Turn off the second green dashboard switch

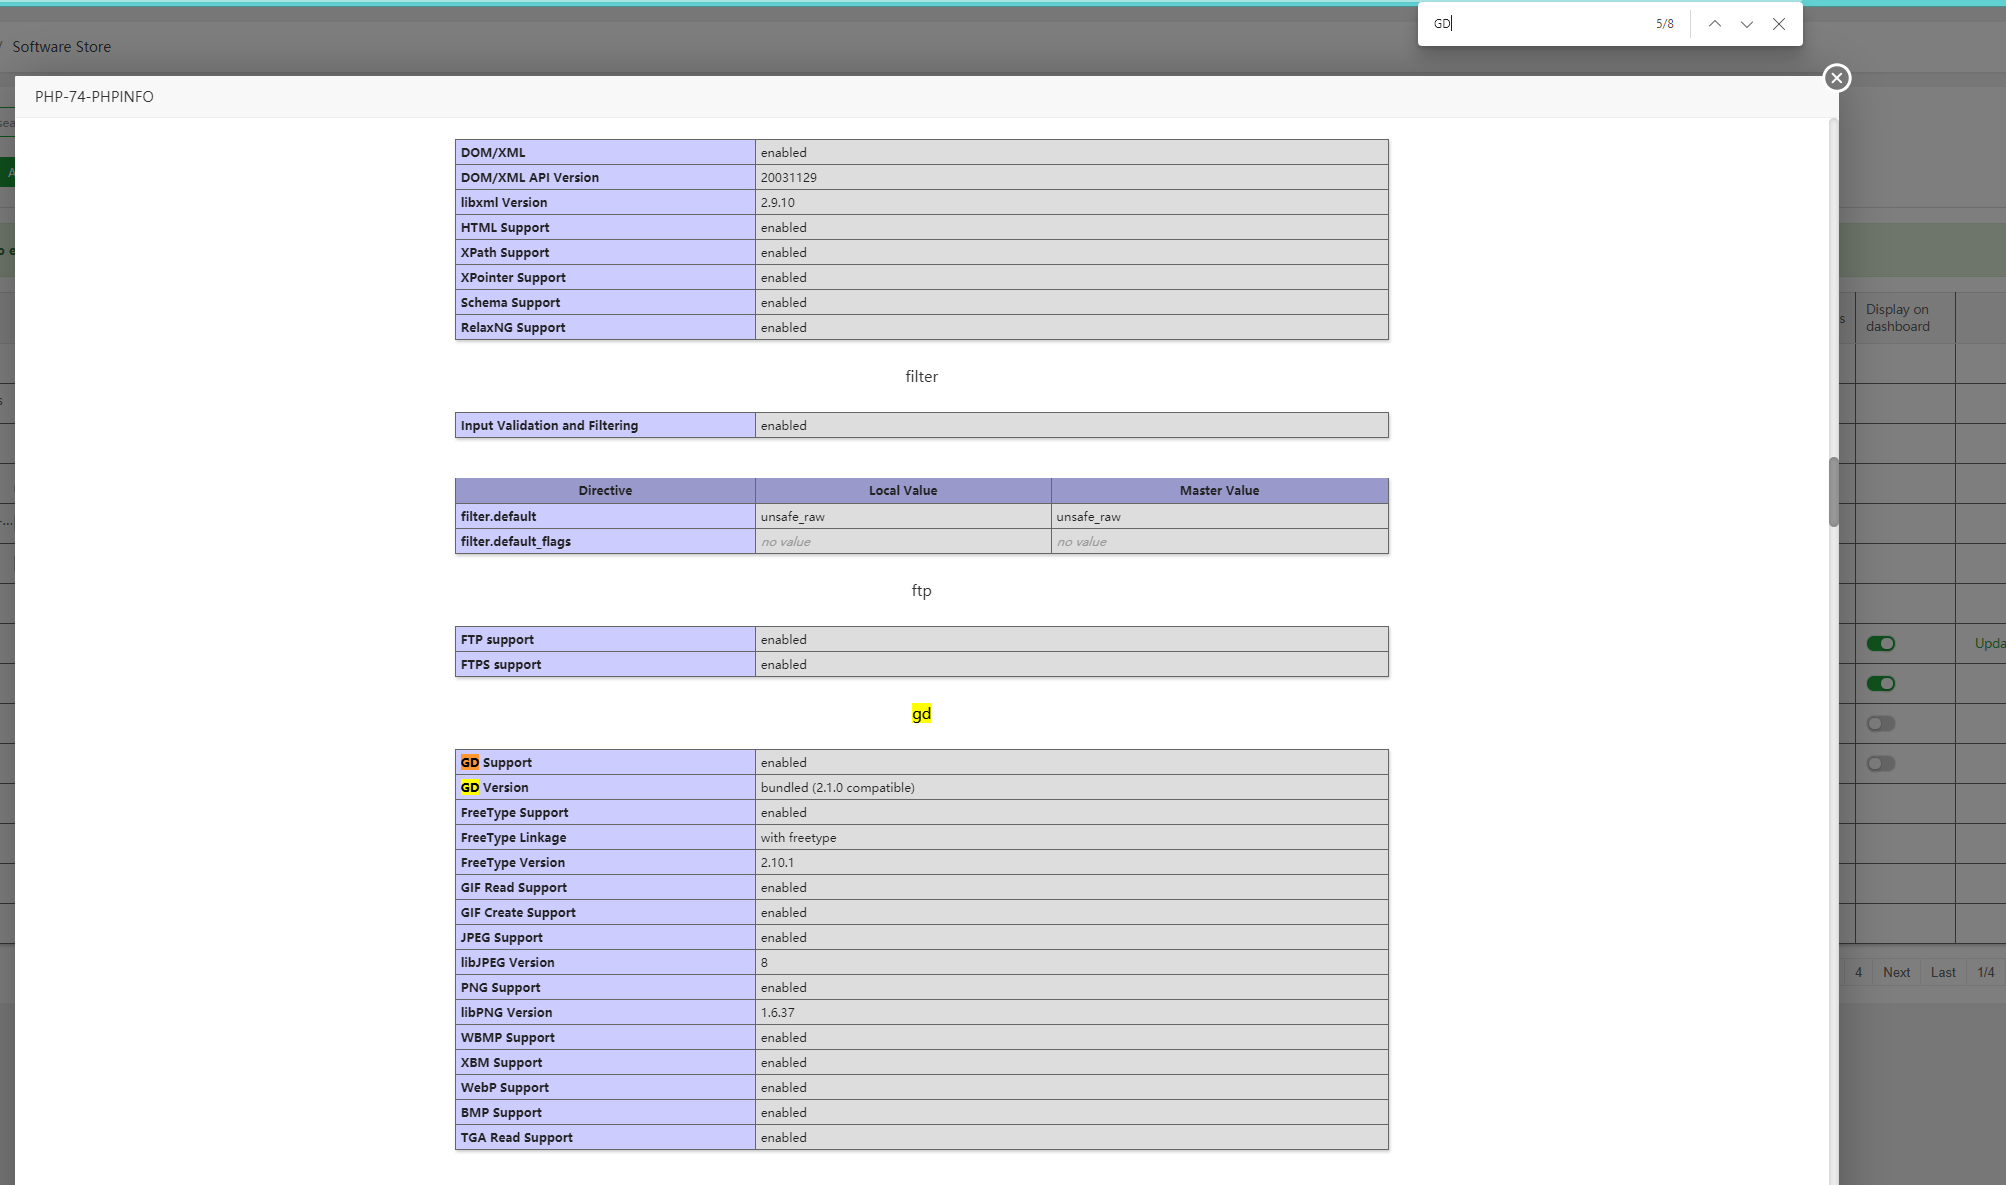point(1880,684)
